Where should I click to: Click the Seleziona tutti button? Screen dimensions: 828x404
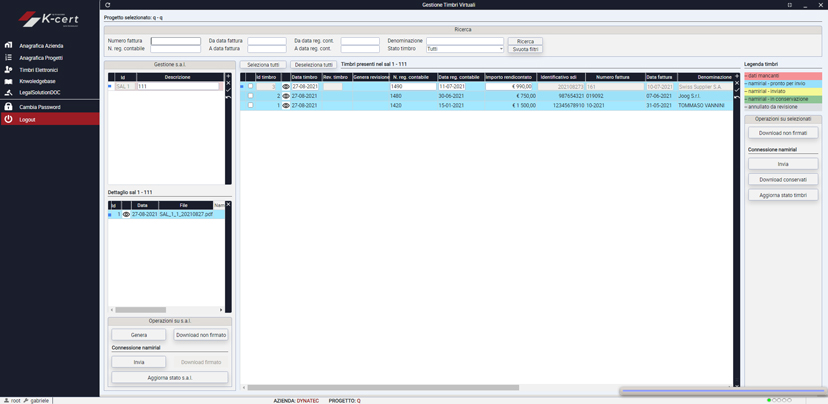pos(263,64)
